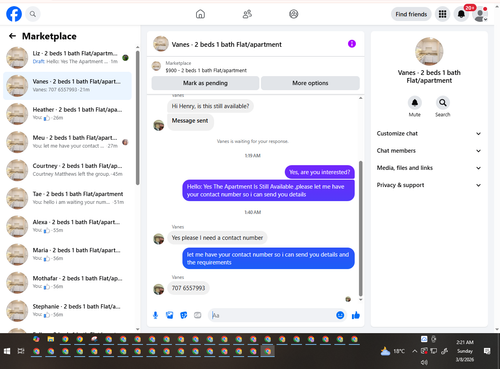Screen dimensions: 500x369
Task: Open the apps grid menu icon
Action: click(442, 14)
